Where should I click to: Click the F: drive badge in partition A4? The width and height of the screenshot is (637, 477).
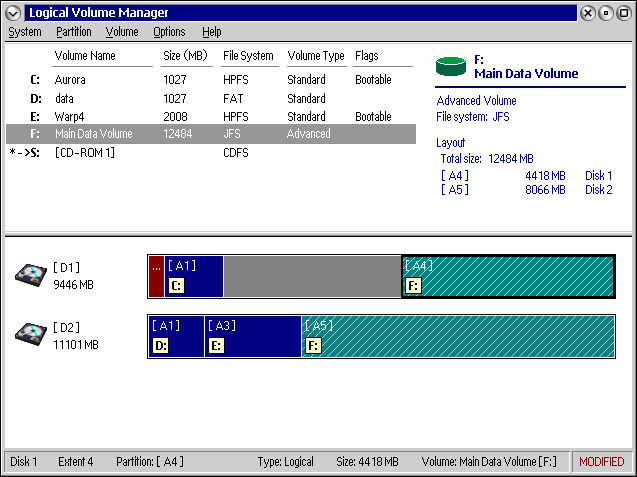coord(413,286)
